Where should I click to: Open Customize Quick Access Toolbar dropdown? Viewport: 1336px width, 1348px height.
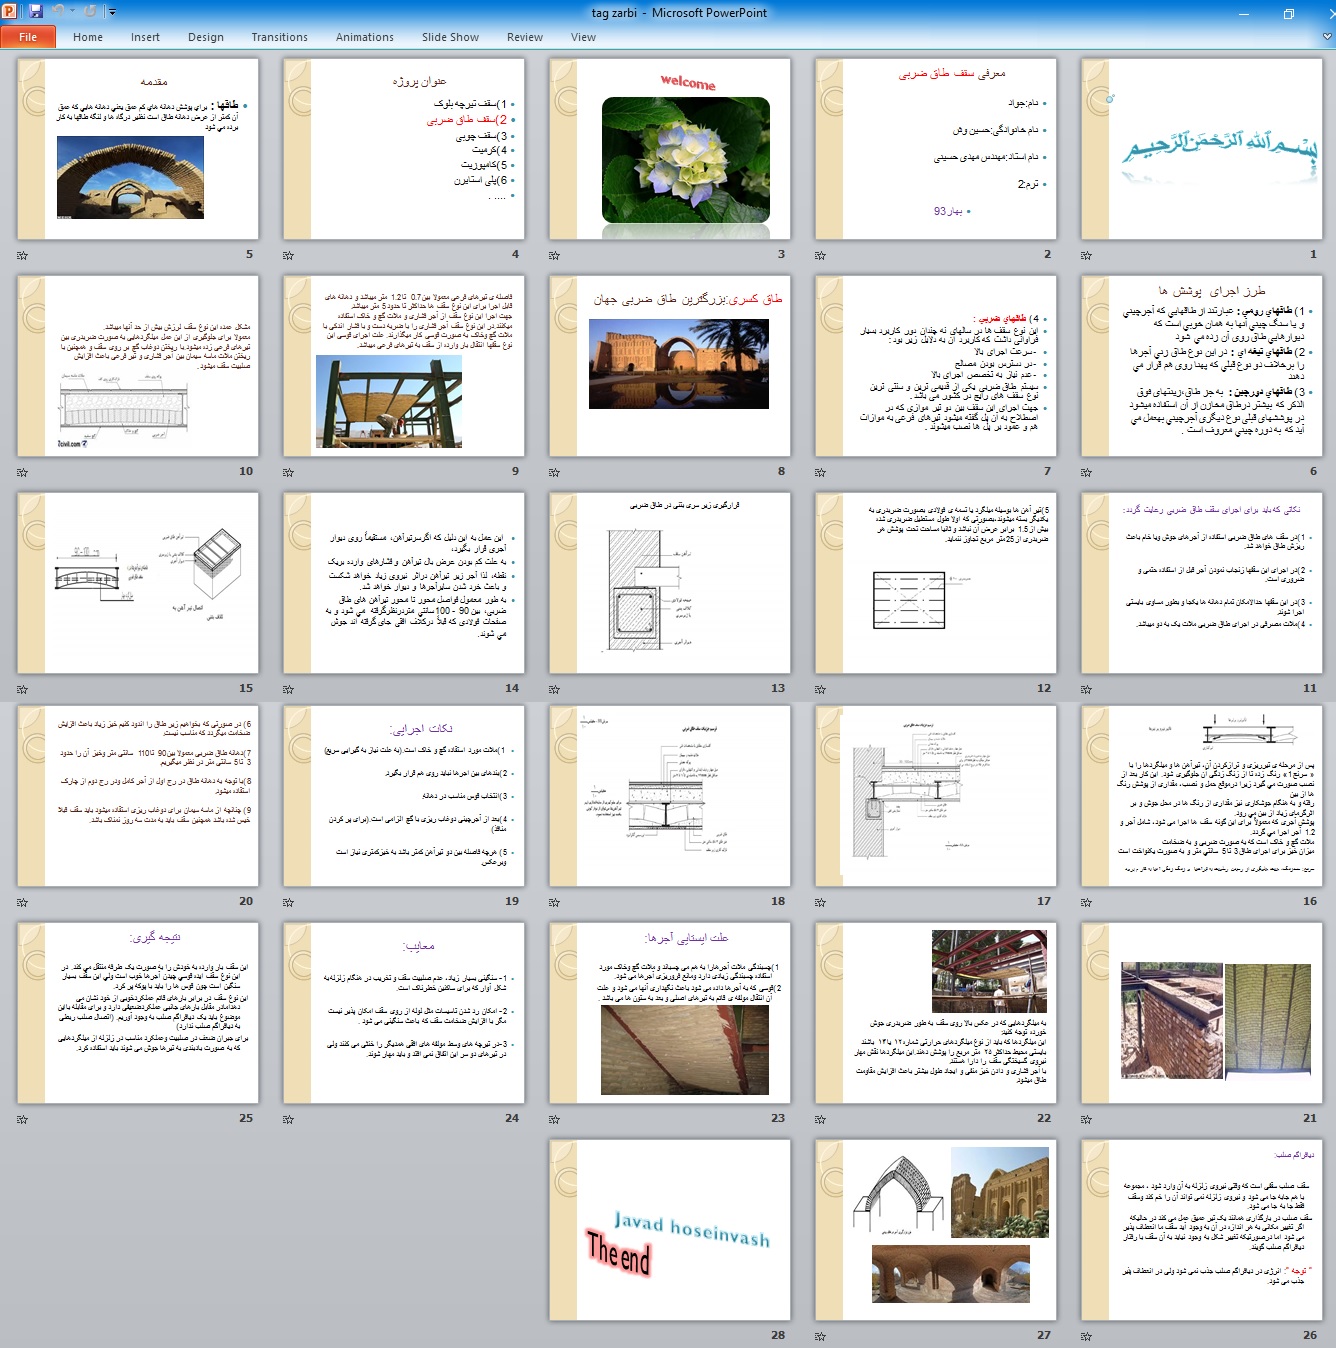click(112, 12)
